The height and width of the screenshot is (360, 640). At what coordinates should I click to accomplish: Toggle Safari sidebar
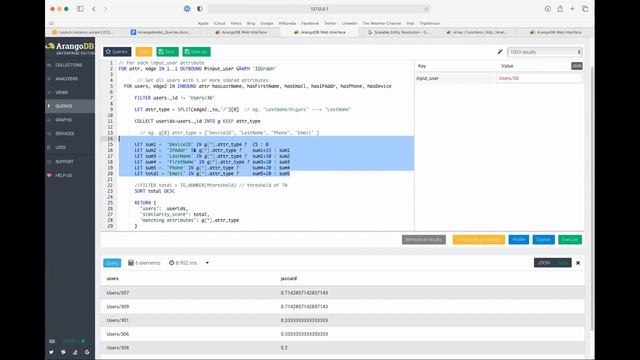coord(80,9)
